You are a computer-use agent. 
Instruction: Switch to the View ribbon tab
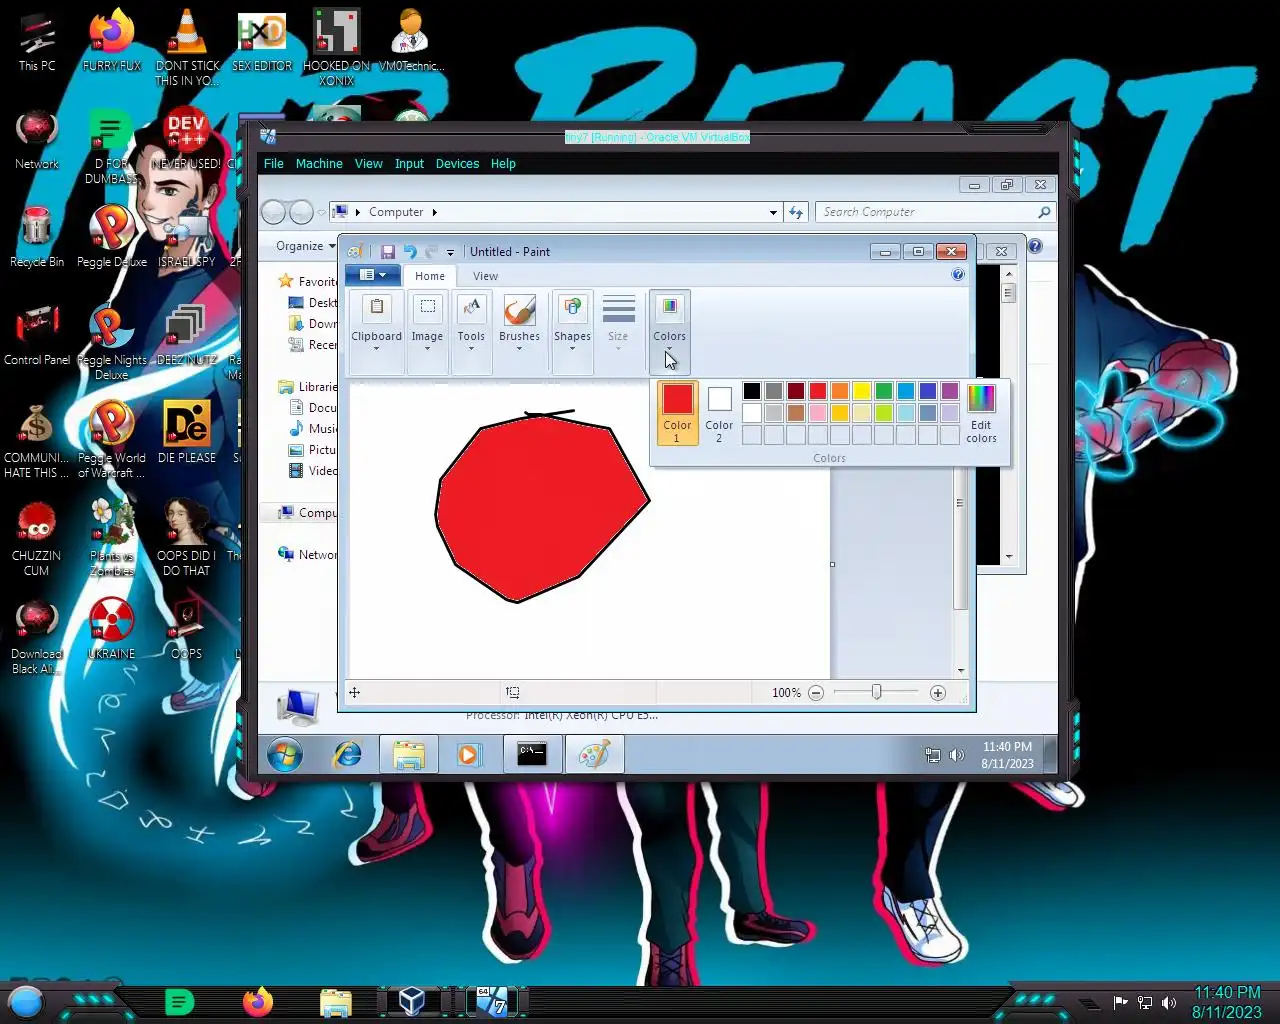[x=485, y=276]
